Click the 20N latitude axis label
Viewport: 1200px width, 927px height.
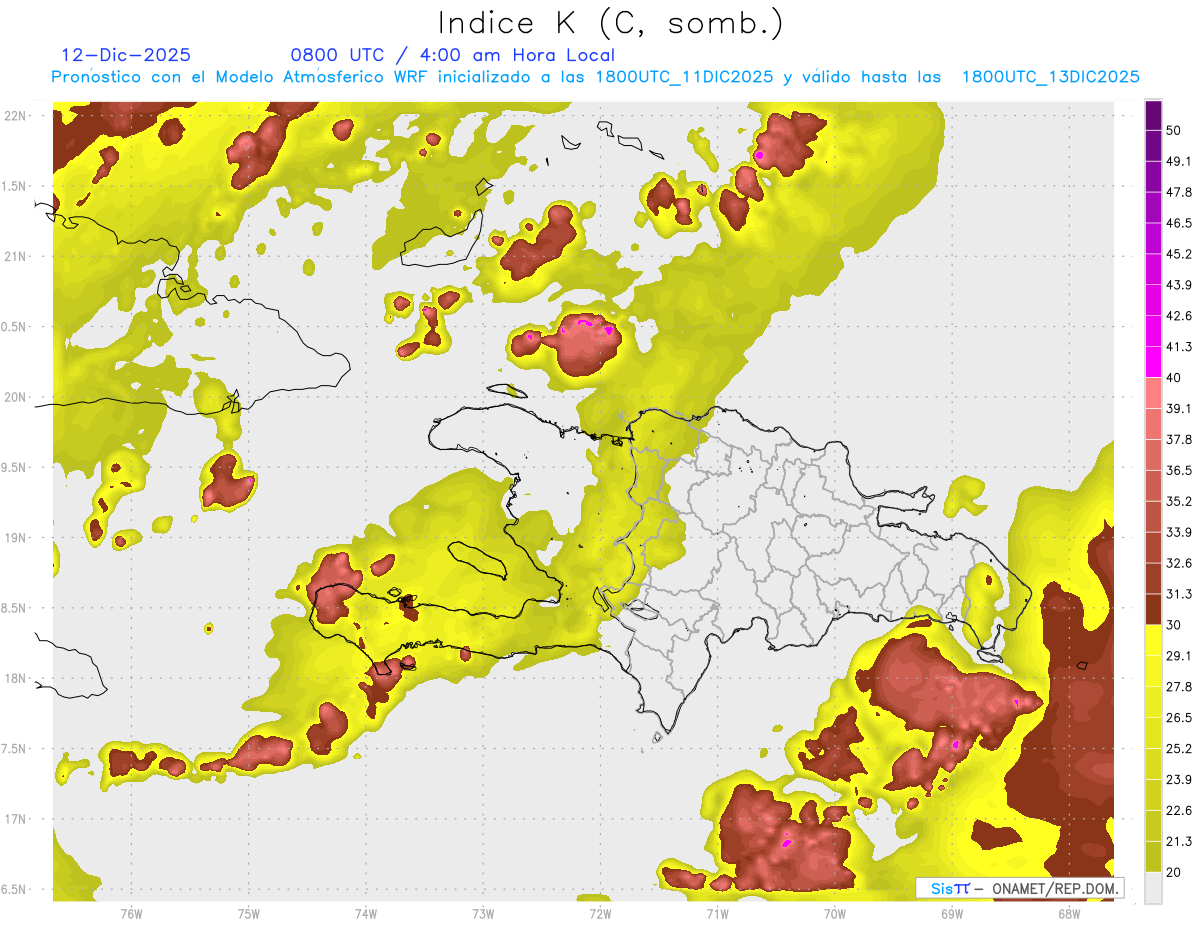[16, 397]
